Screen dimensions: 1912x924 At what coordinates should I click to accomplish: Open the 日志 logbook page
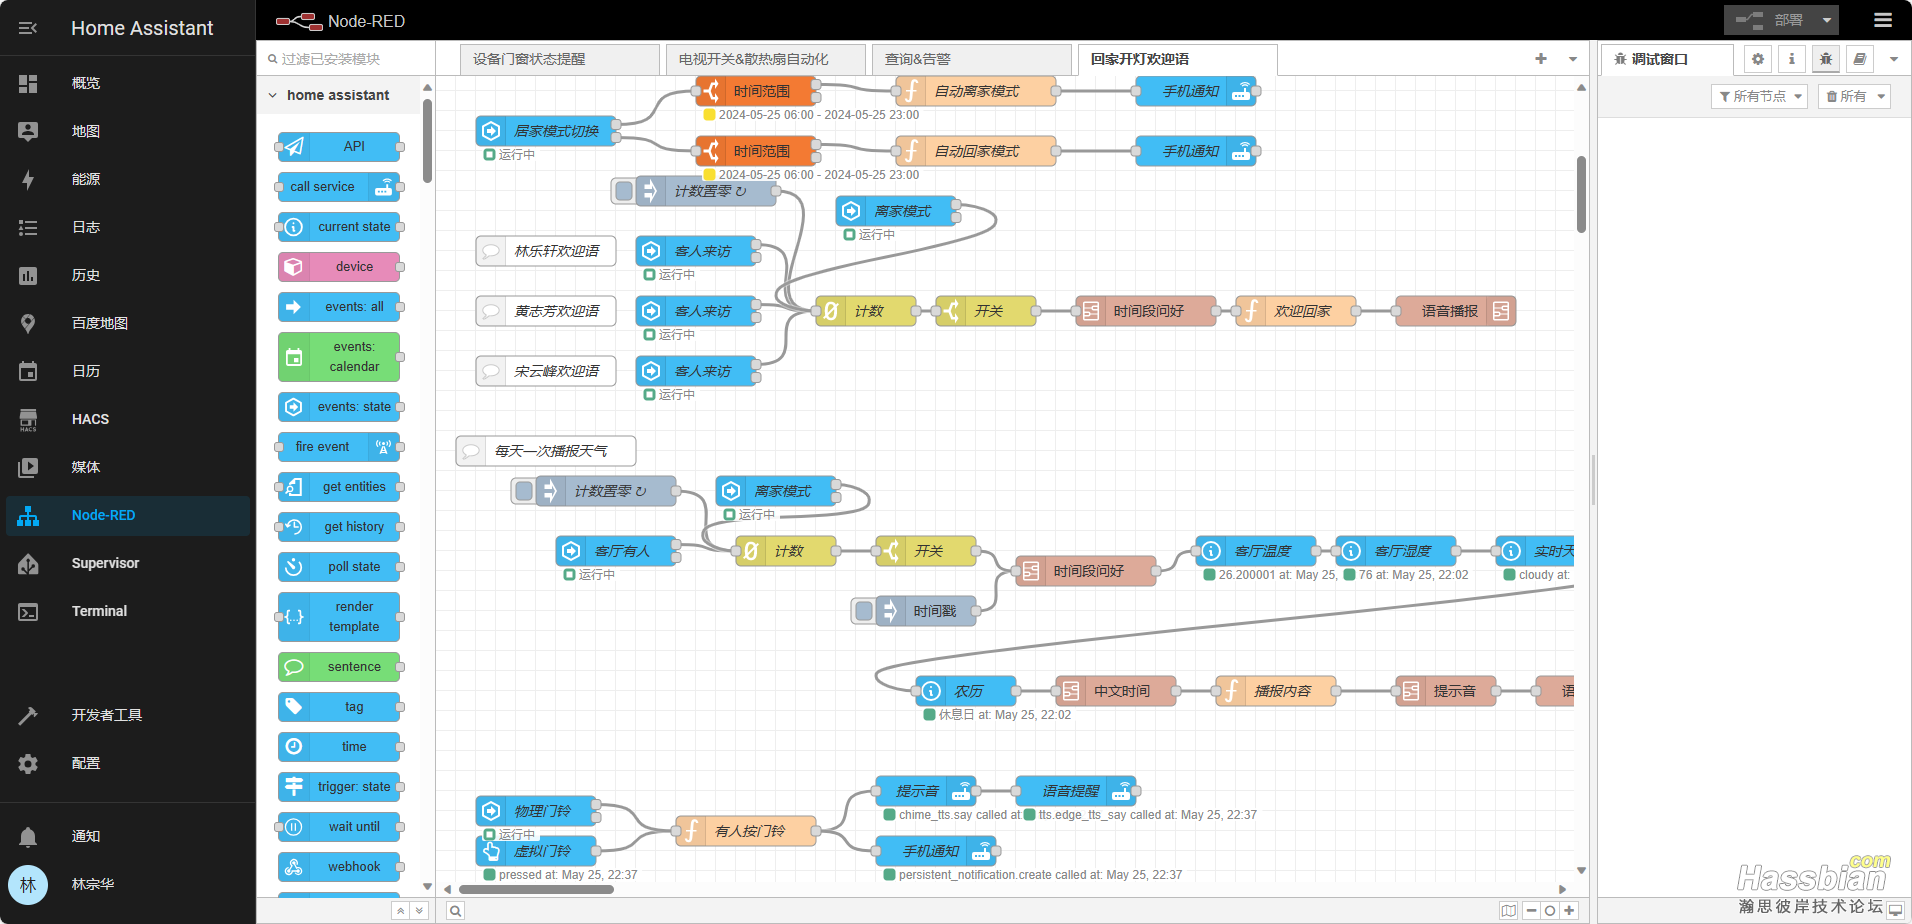[128, 227]
